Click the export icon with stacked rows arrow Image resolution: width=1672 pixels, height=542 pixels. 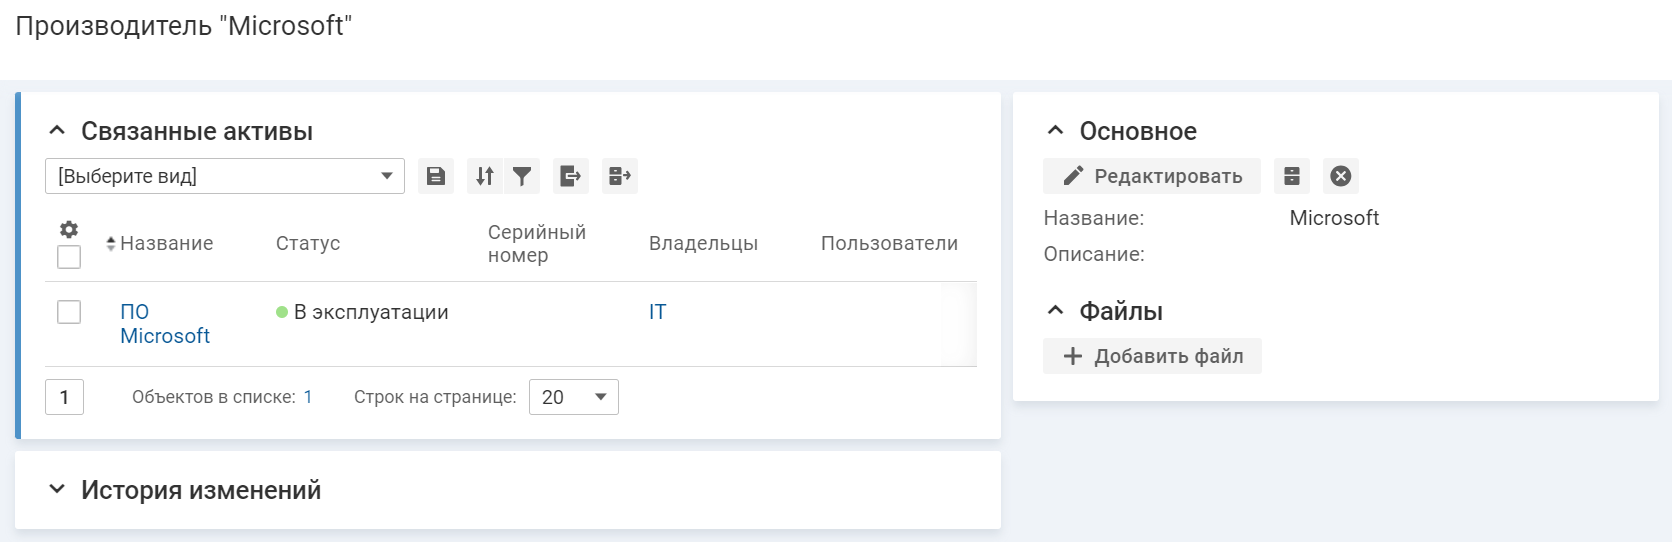pyautogui.click(x=620, y=176)
